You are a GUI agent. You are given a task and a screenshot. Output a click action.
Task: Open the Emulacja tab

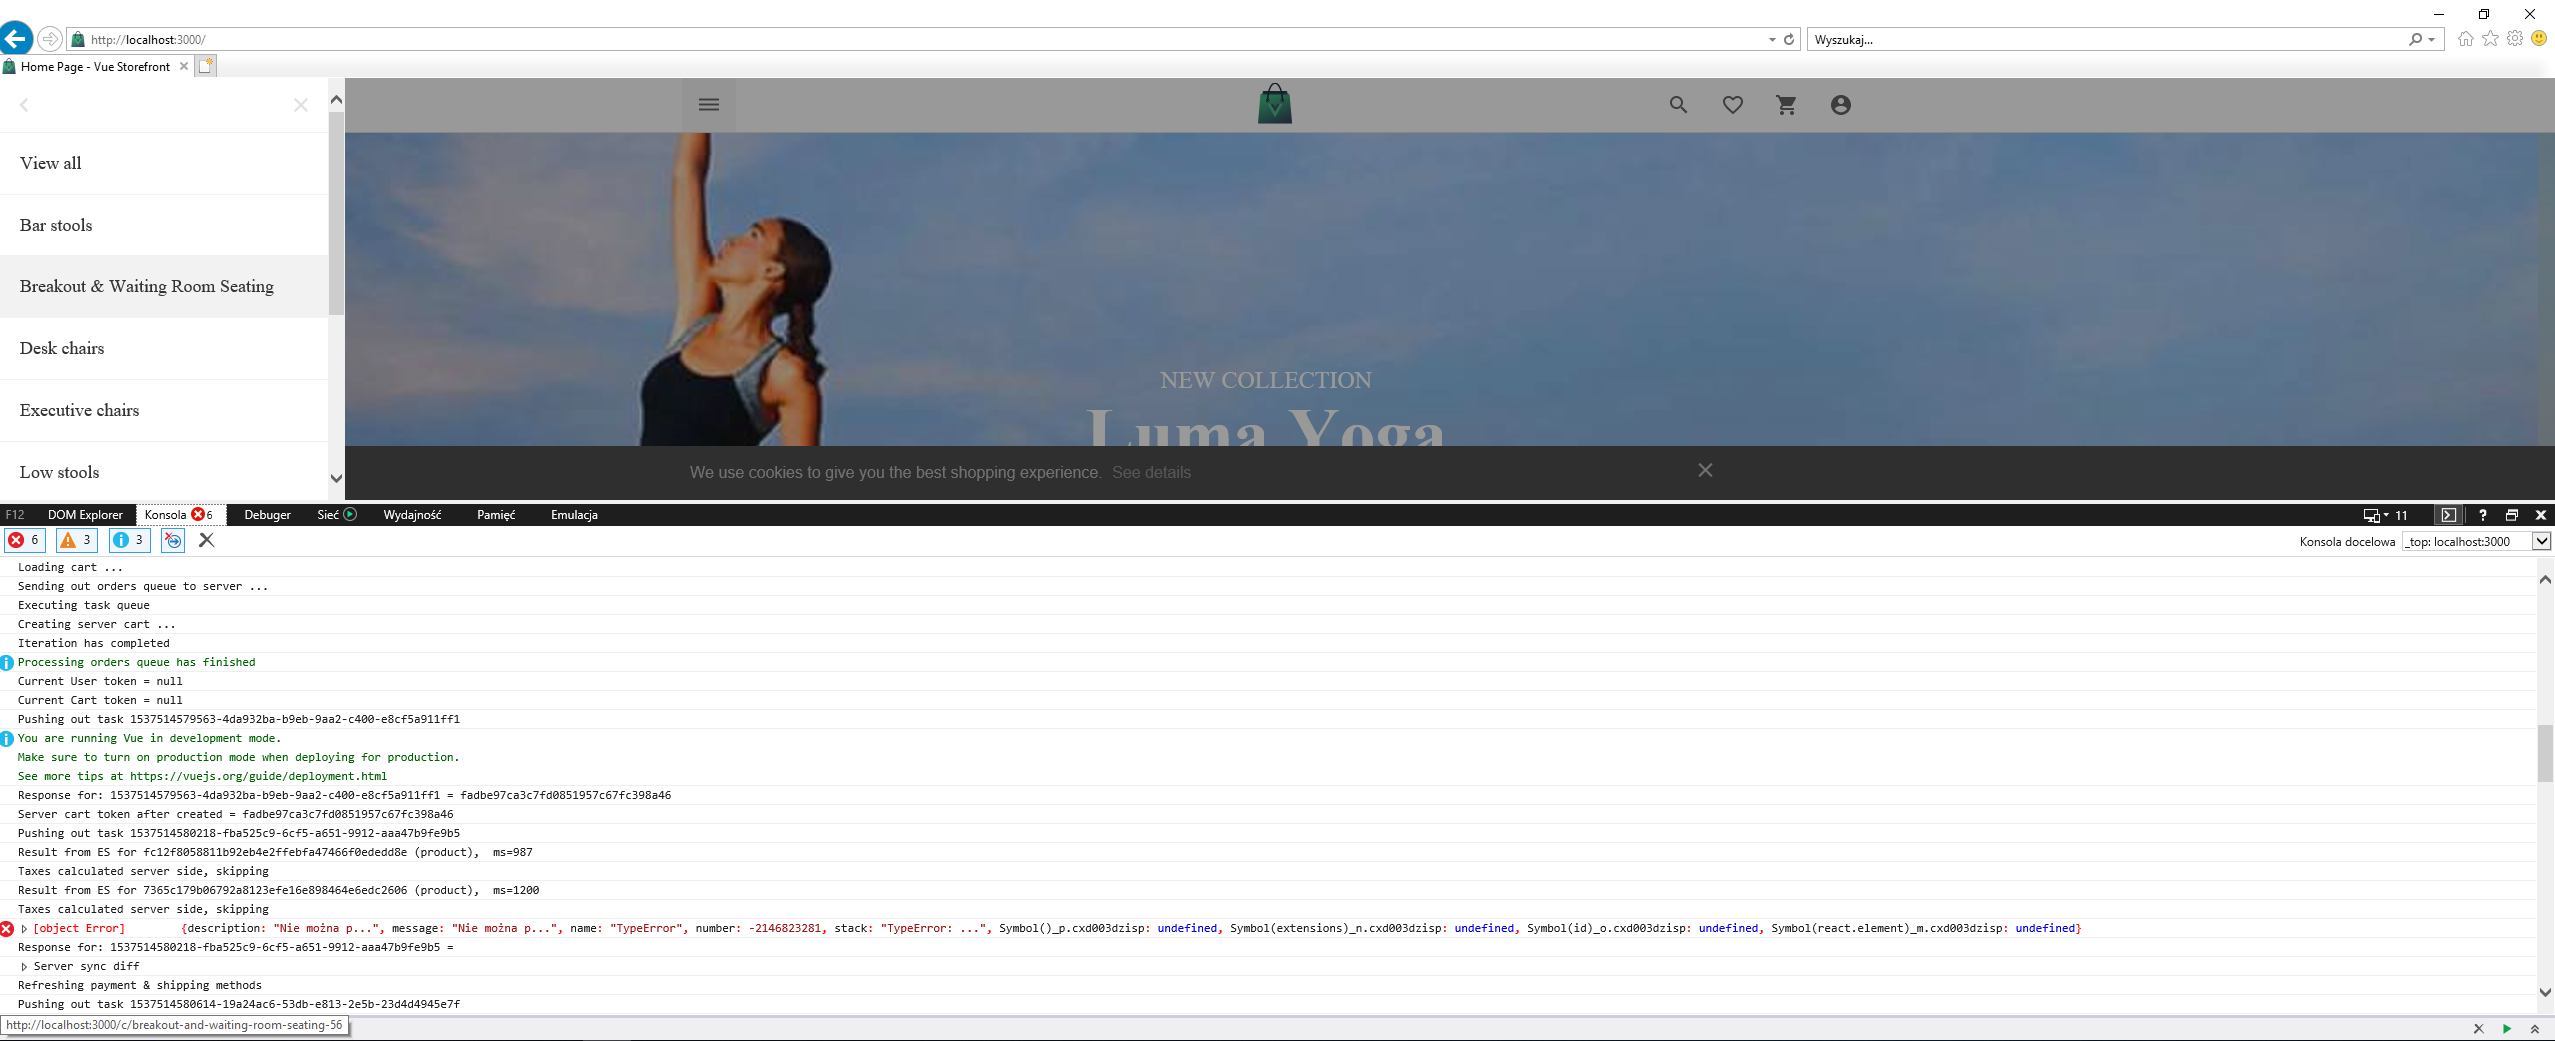[x=574, y=515]
